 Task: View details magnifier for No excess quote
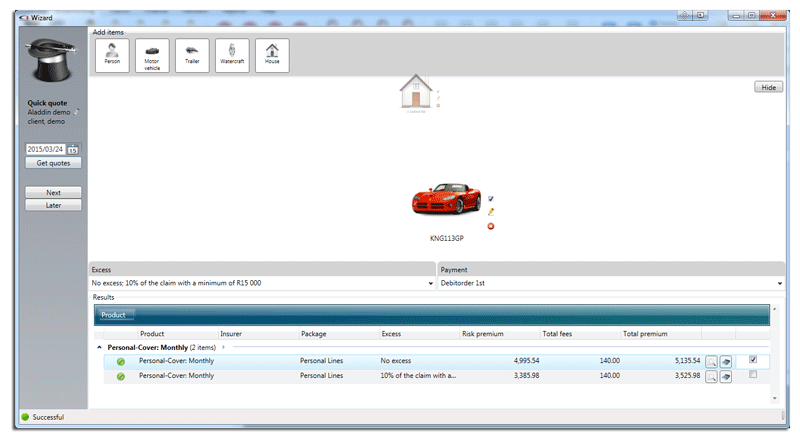(711, 362)
